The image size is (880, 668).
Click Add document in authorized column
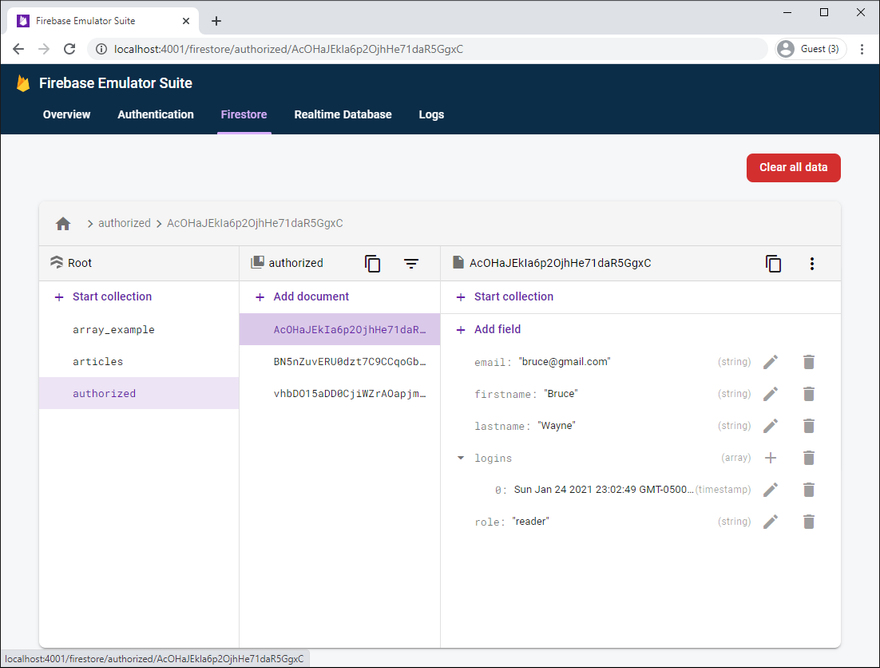[x=302, y=296]
